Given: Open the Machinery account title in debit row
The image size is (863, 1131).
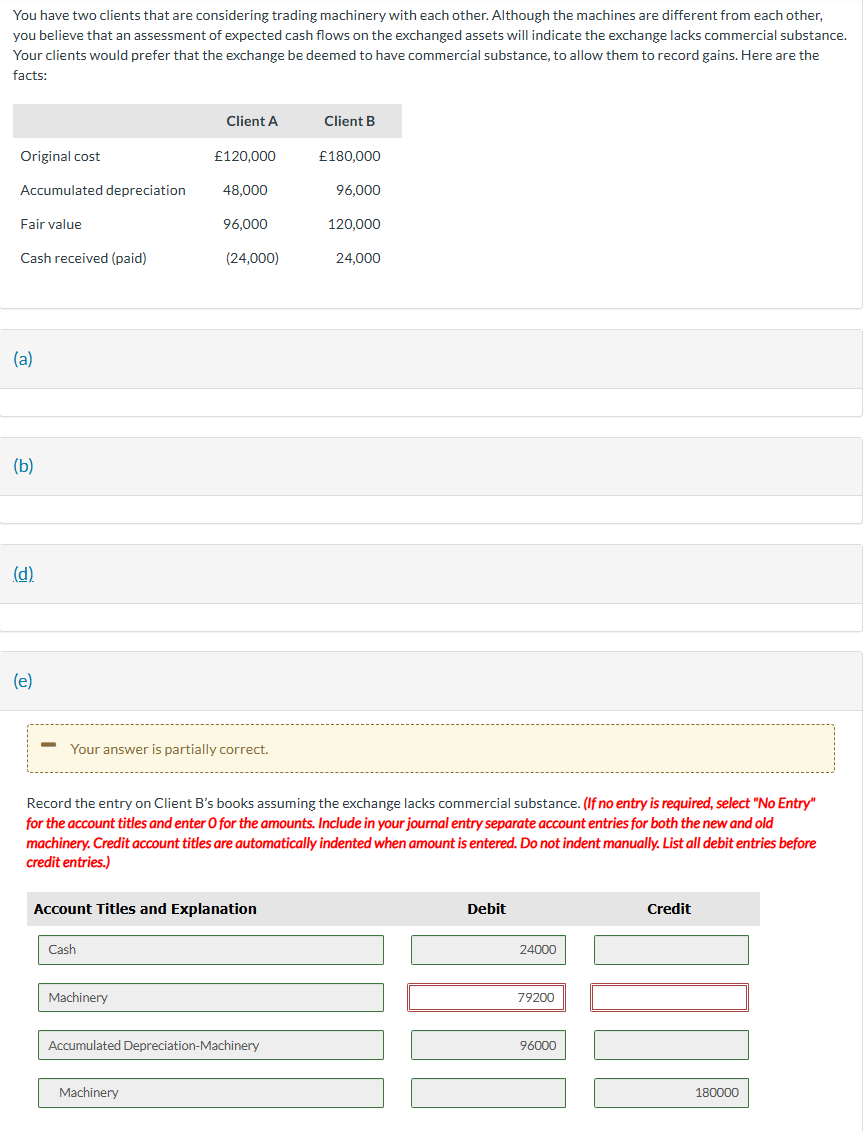Looking at the screenshot, I should click(211, 998).
